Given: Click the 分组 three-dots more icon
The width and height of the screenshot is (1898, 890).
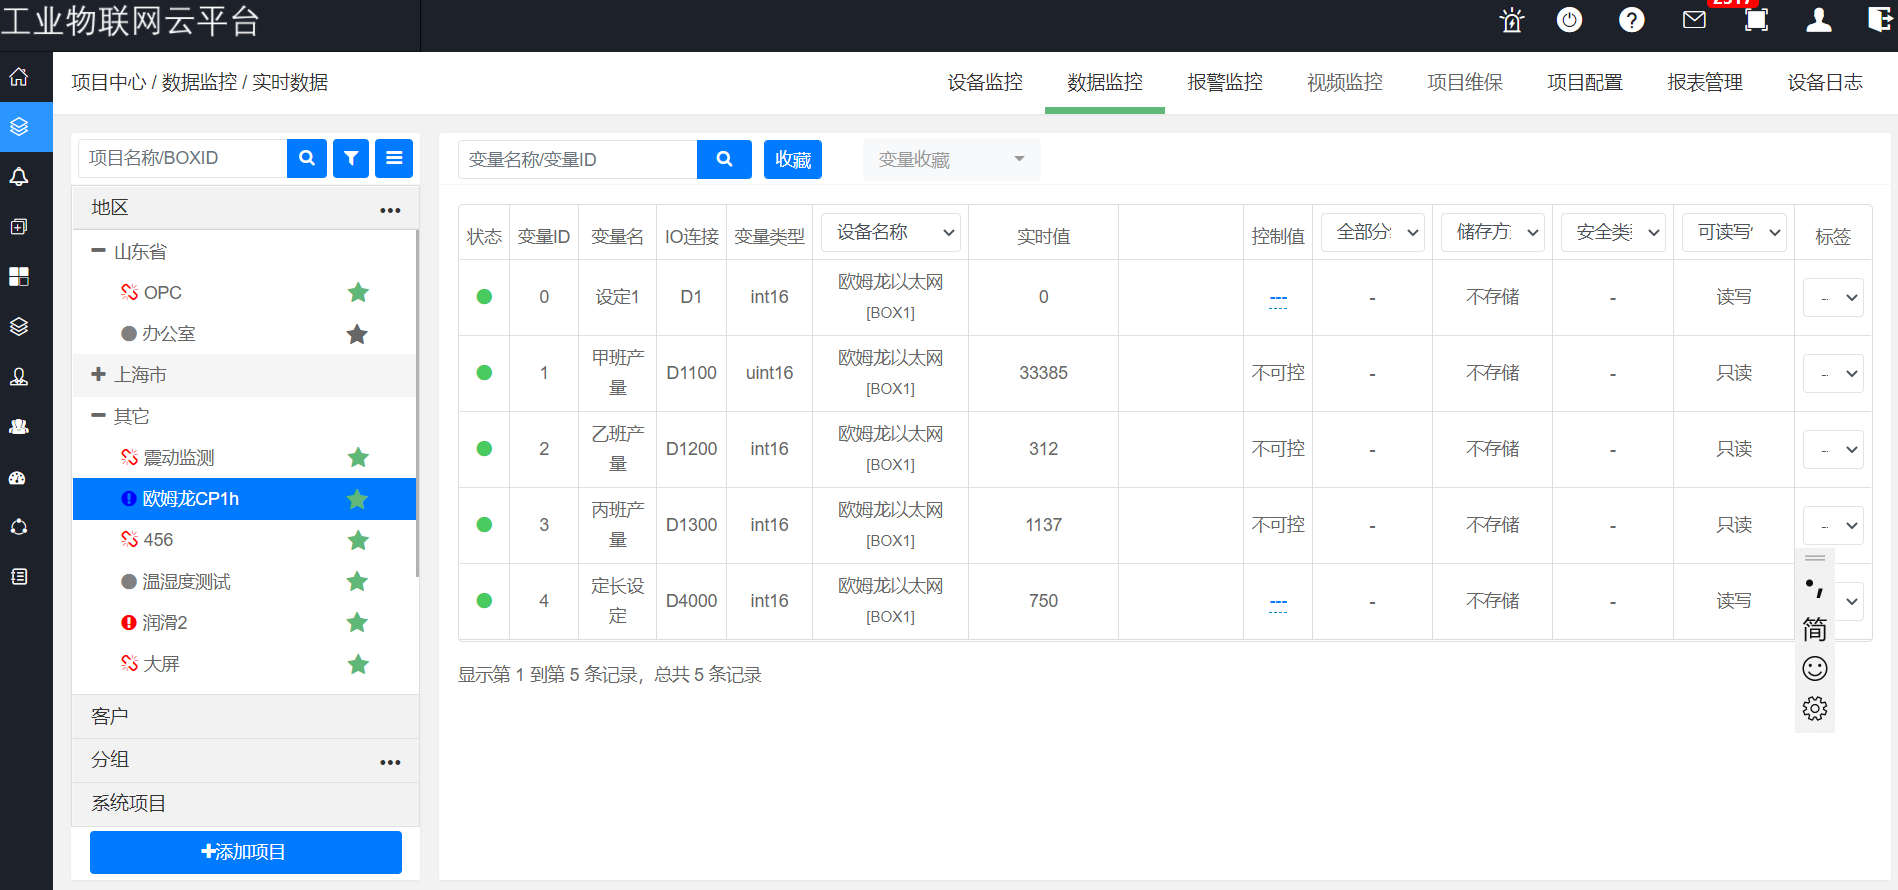Looking at the screenshot, I should click(x=390, y=762).
